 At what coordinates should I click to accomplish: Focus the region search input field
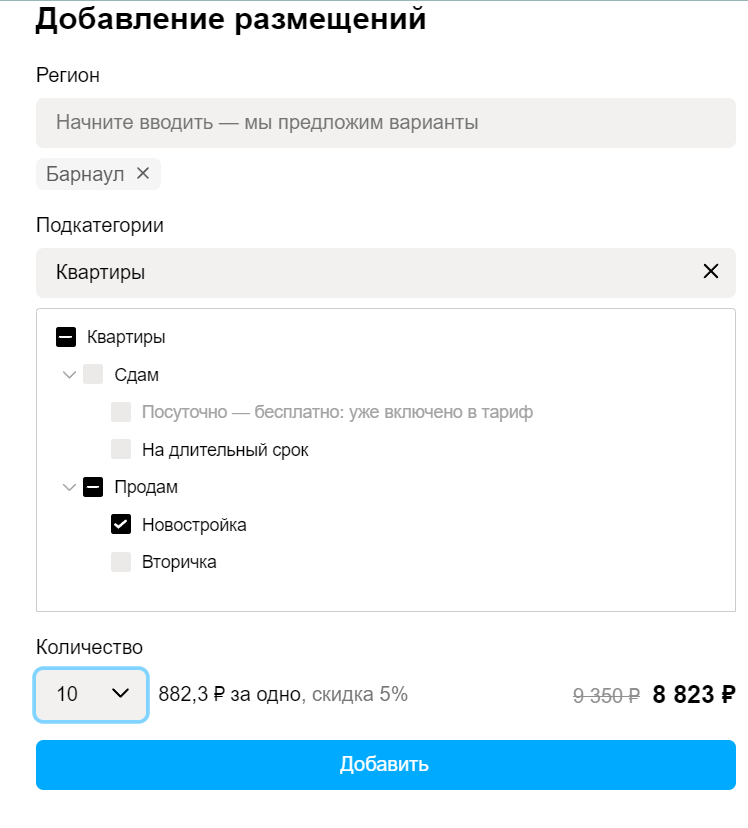click(x=386, y=123)
